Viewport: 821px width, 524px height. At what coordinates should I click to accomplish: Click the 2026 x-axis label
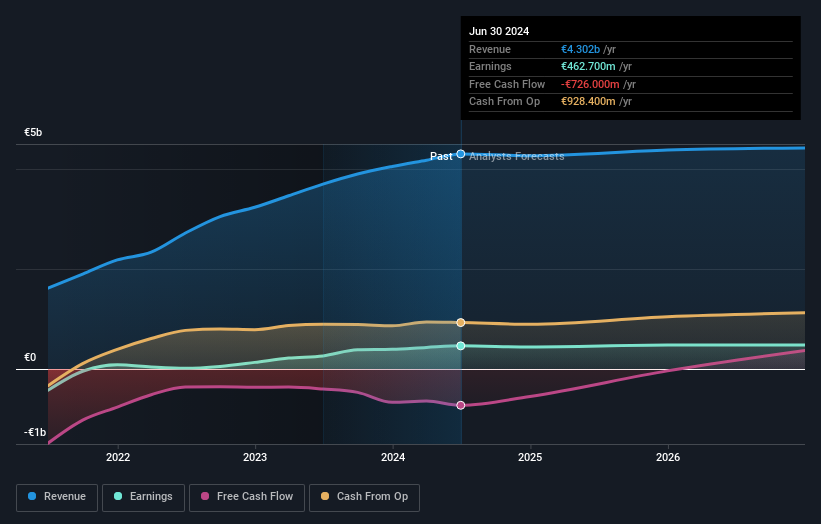(x=668, y=457)
